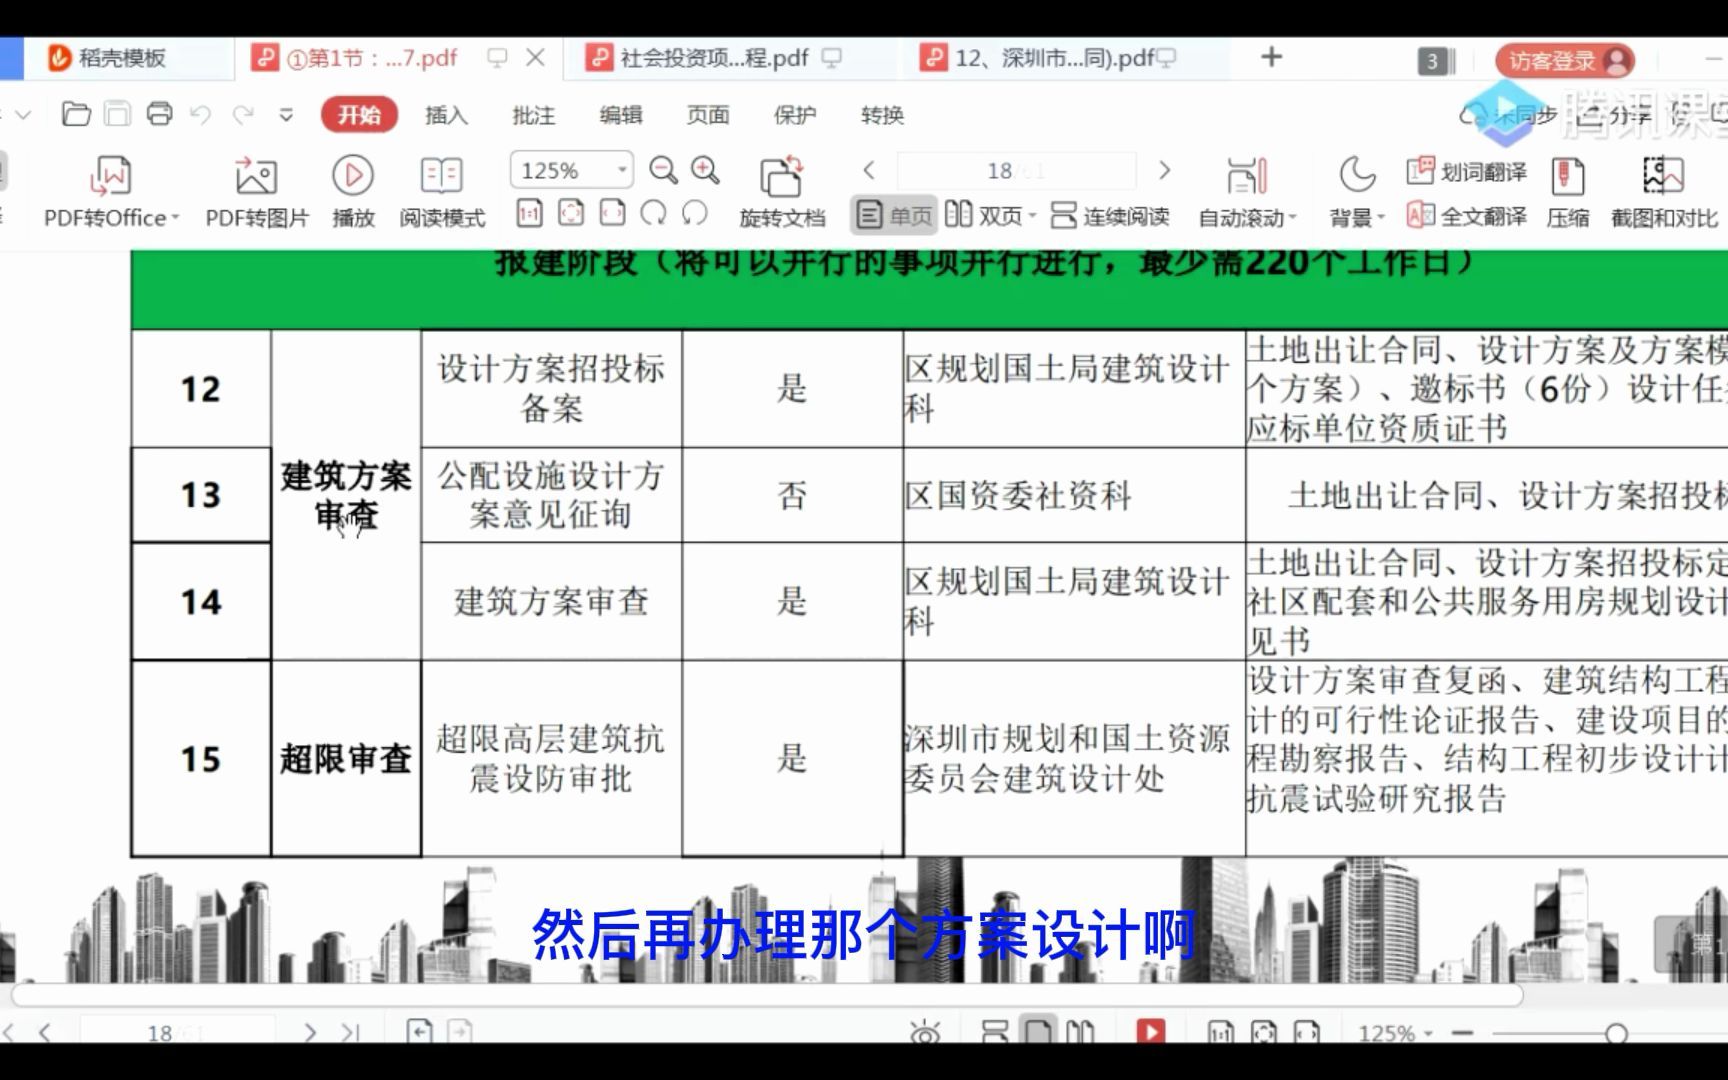1728x1080 pixels.
Task: Open 自动滚动 auto scroll options
Action: point(1247,192)
